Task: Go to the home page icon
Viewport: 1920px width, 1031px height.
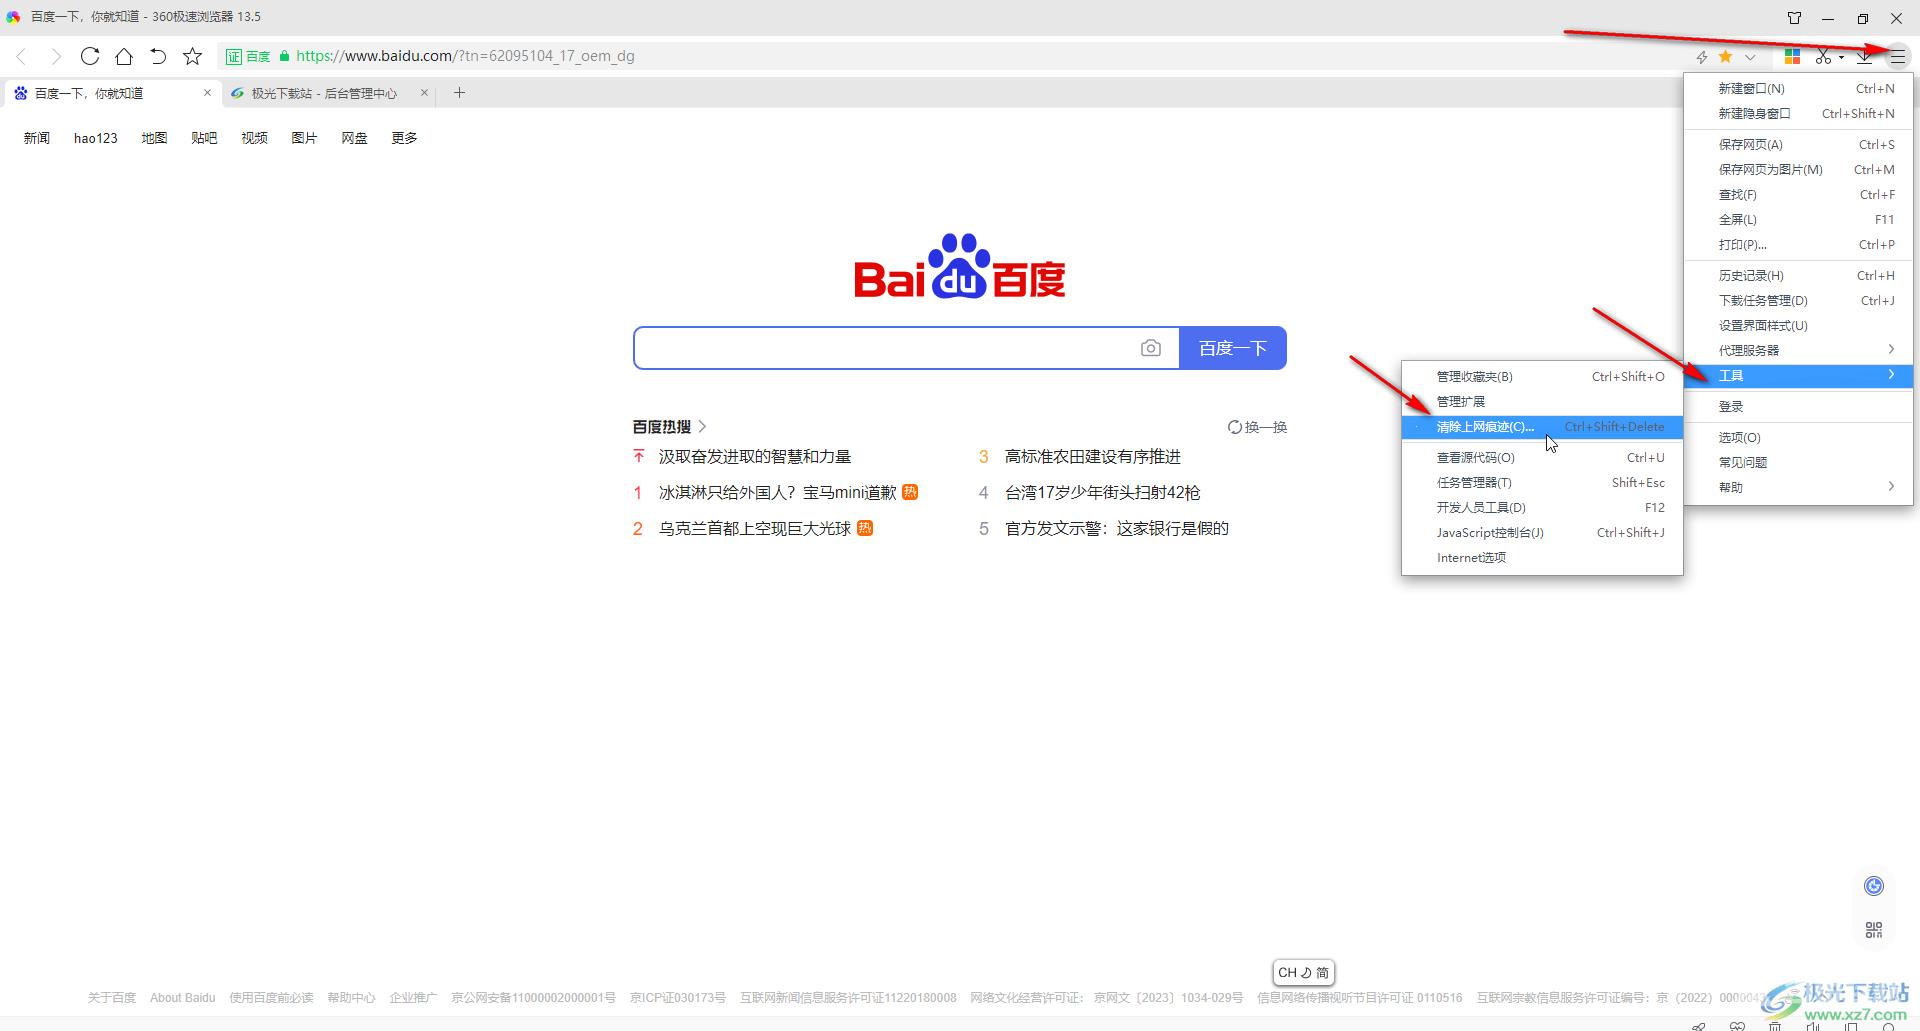Action: [x=124, y=56]
